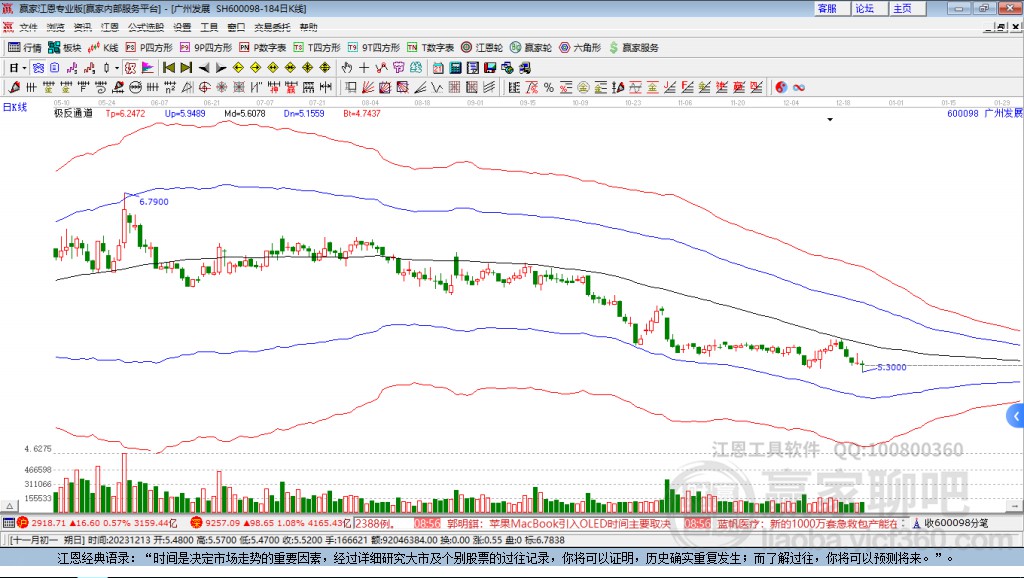Open the 交易委托 menu
The image size is (1024, 578).
click(272, 27)
